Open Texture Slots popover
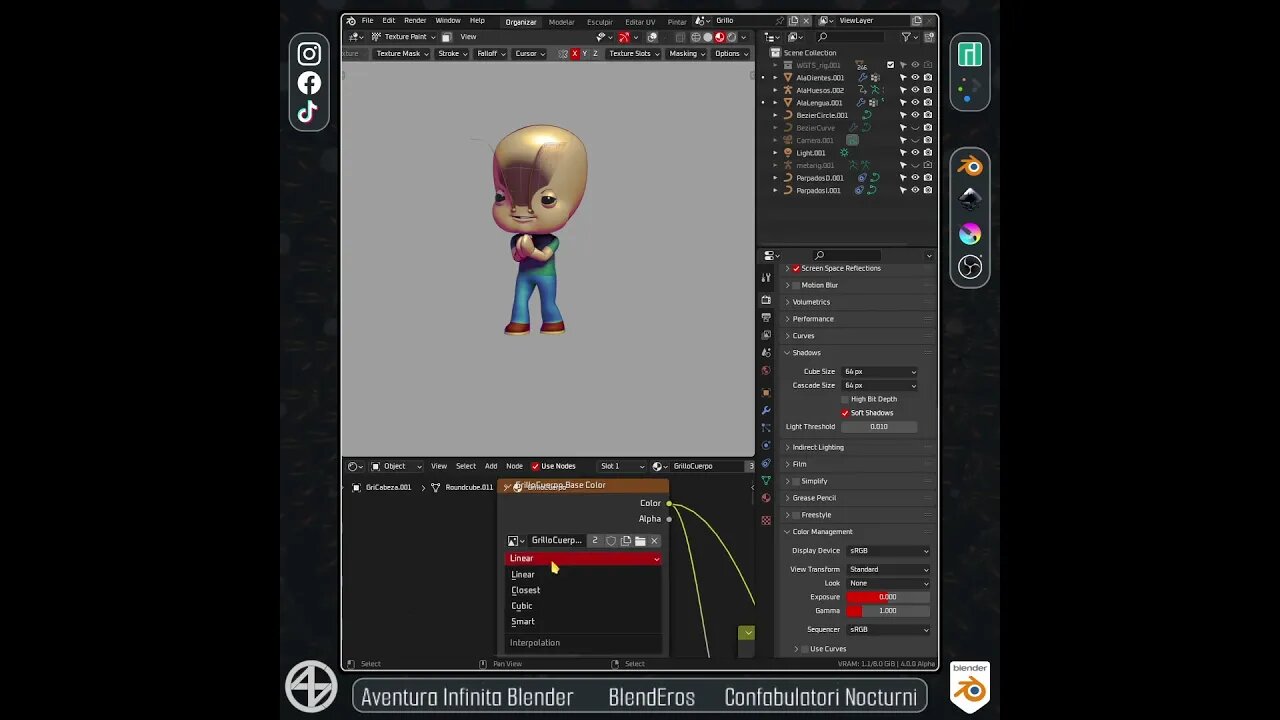 (633, 54)
